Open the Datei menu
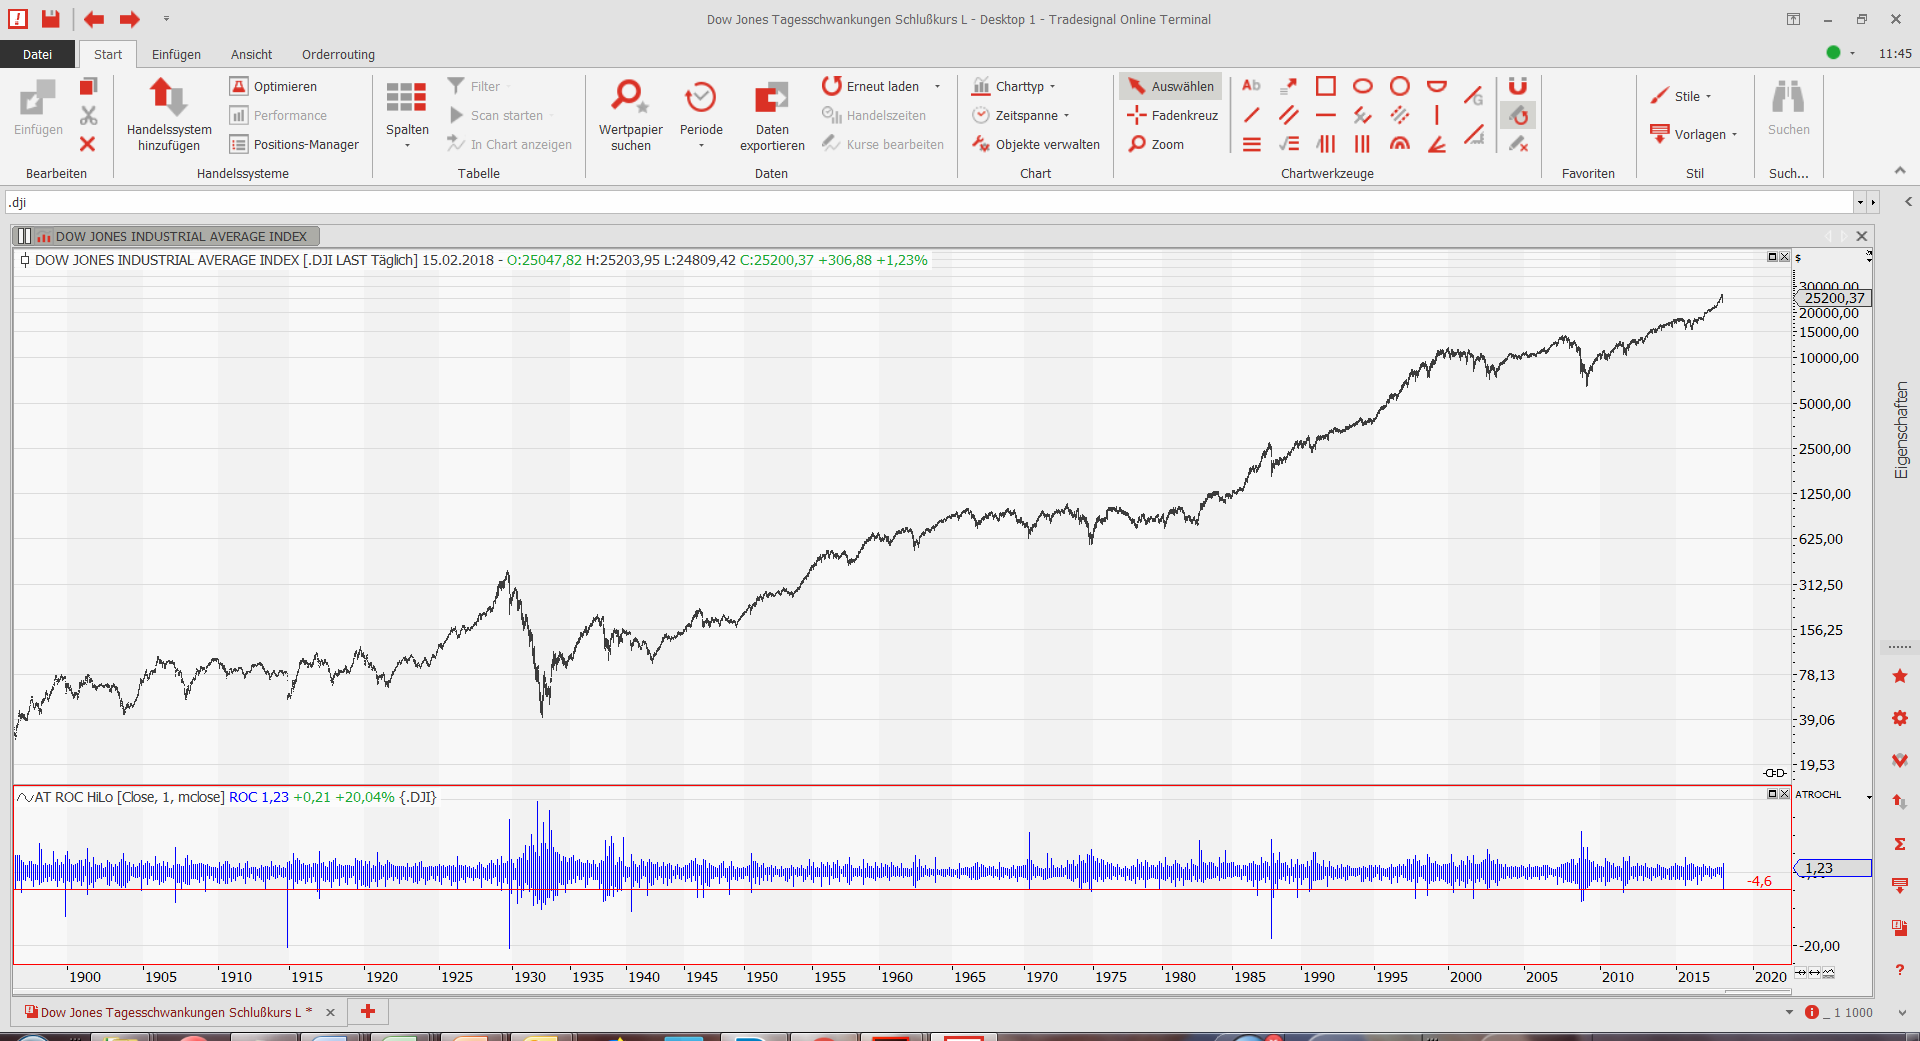 pyautogui.click(x=37, y=55)
